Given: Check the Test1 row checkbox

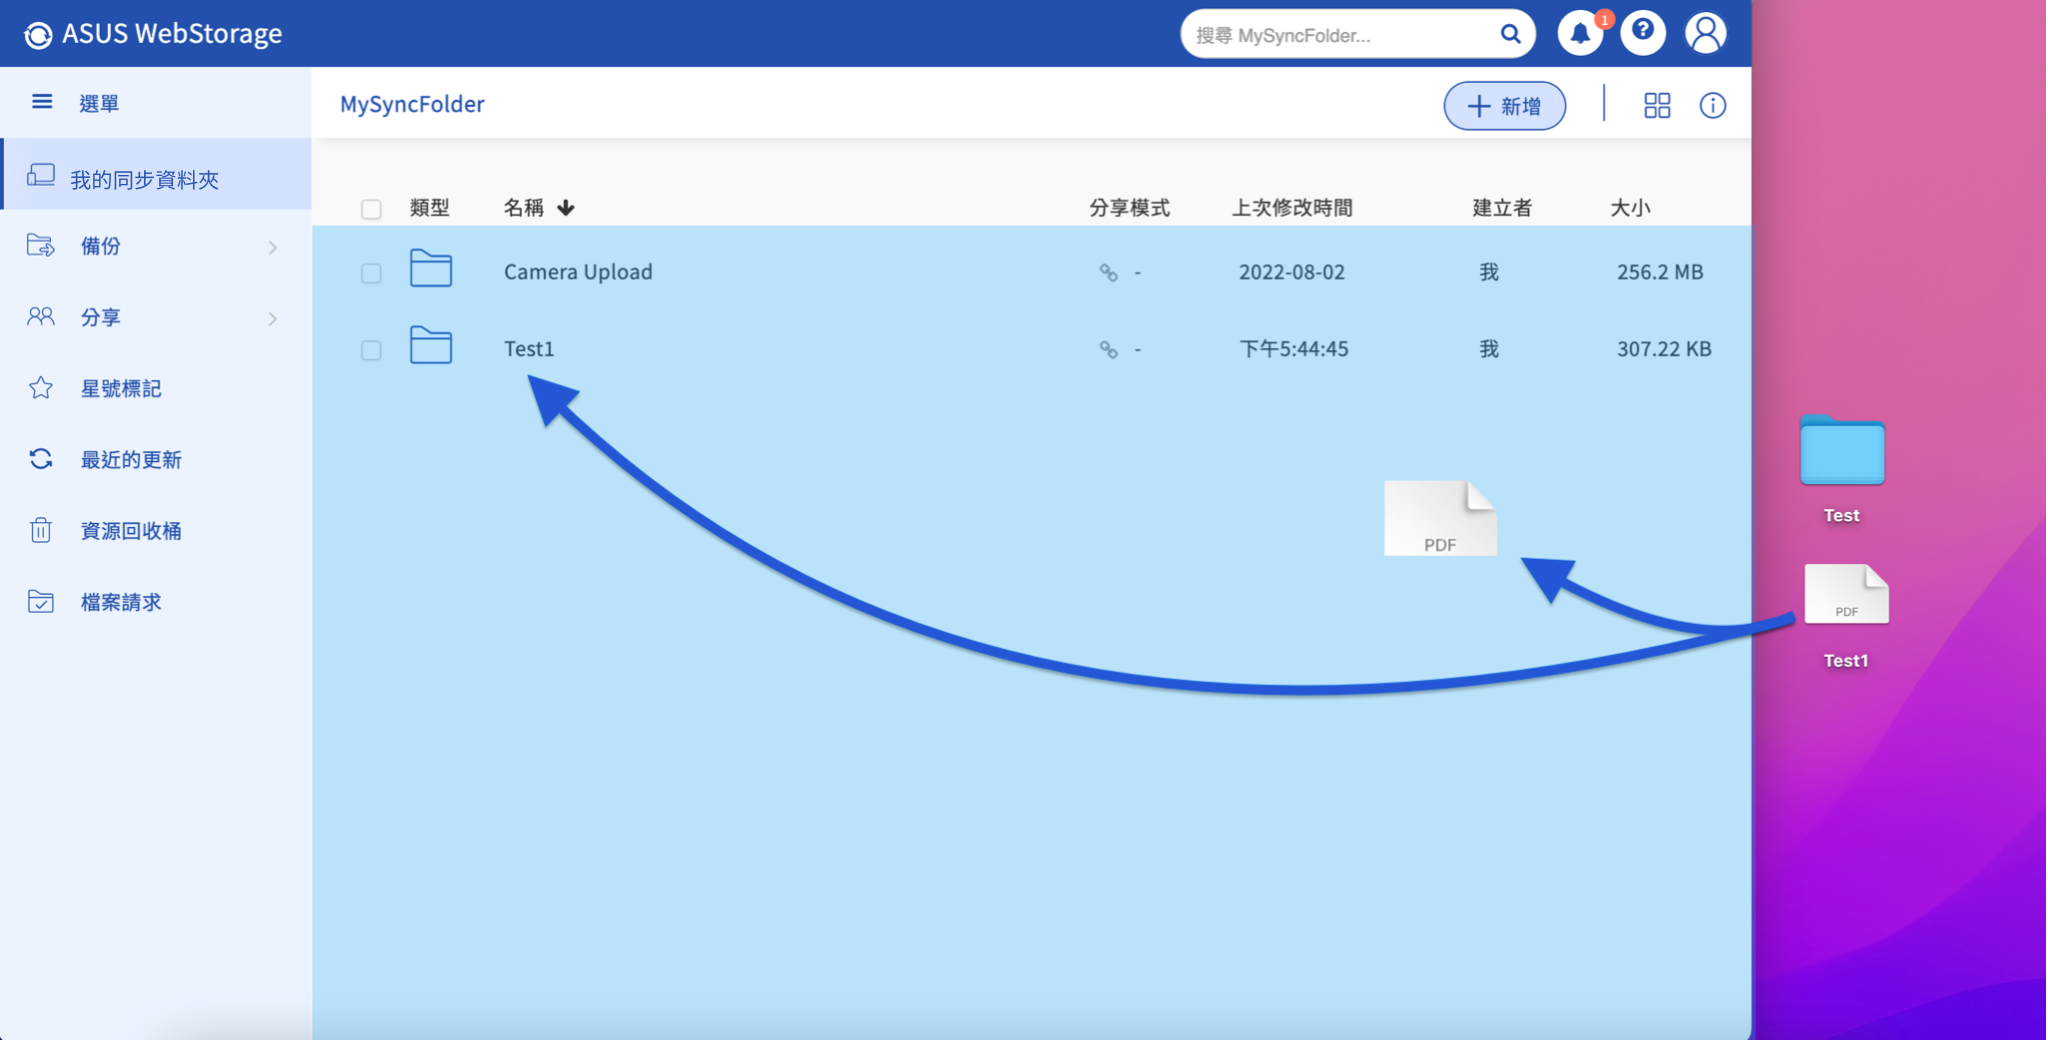Looking at the screenshot, I should 371,350.
